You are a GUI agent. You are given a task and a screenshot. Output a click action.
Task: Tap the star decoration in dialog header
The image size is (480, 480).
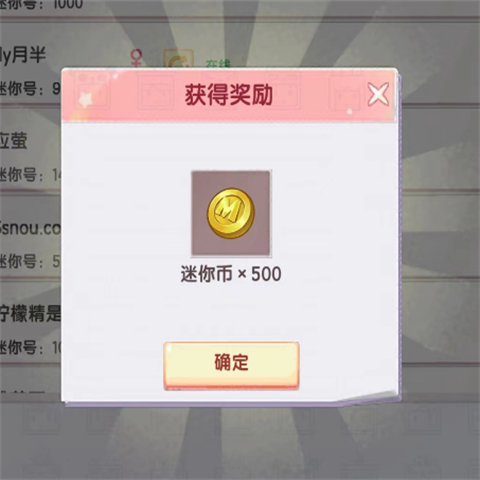86,100
